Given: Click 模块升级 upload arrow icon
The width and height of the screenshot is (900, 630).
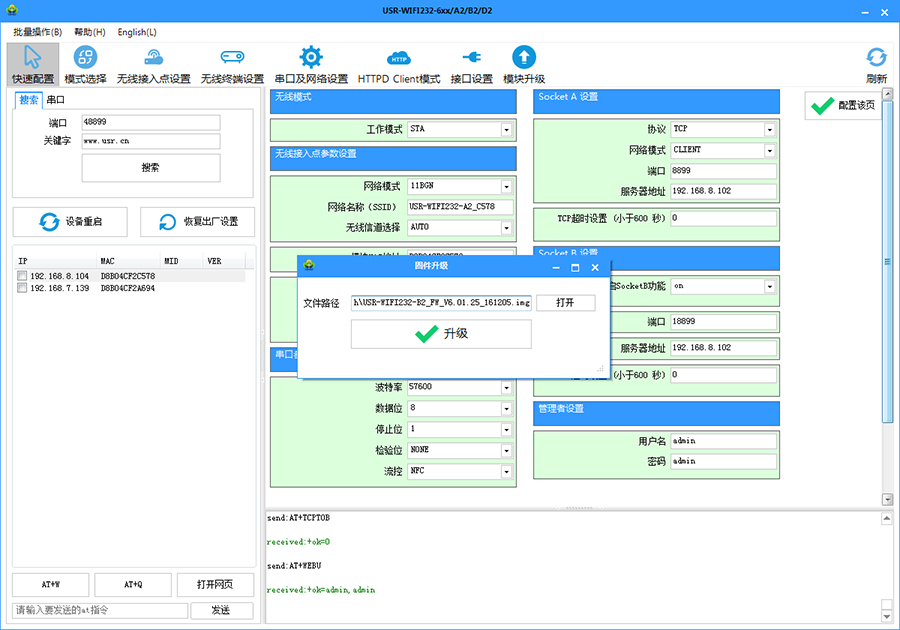Looking at the screenshot, I should pos(524,57).
